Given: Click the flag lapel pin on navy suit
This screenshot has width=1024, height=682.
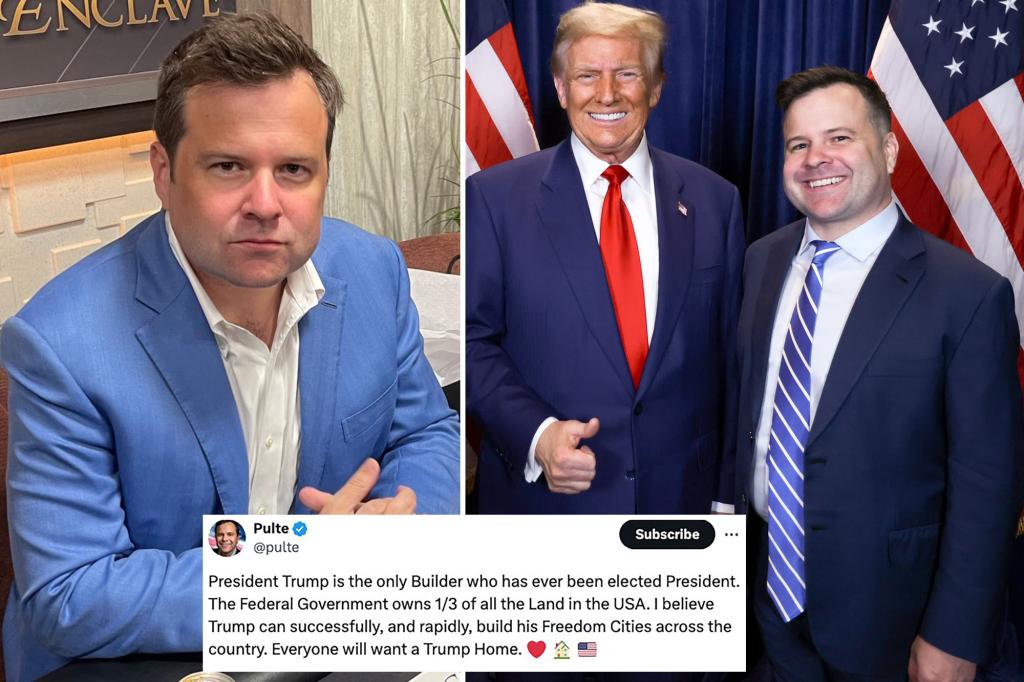Looking at the screenshot, I should 682,208.
